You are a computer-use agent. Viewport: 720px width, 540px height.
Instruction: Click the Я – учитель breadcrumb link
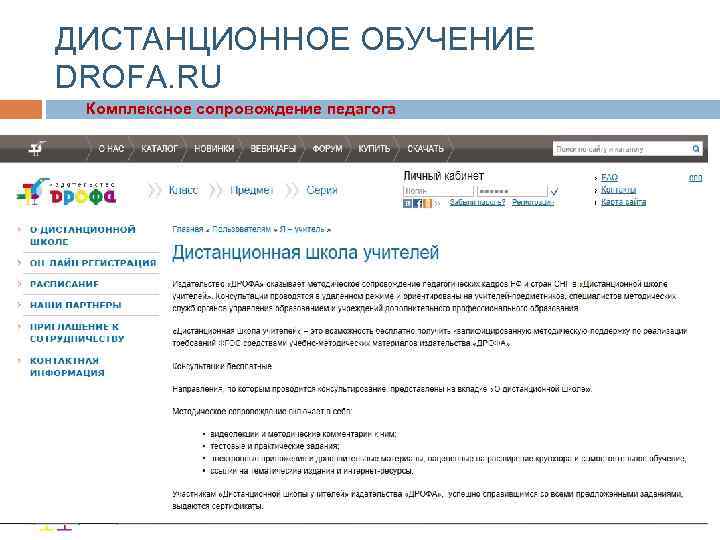302,229
